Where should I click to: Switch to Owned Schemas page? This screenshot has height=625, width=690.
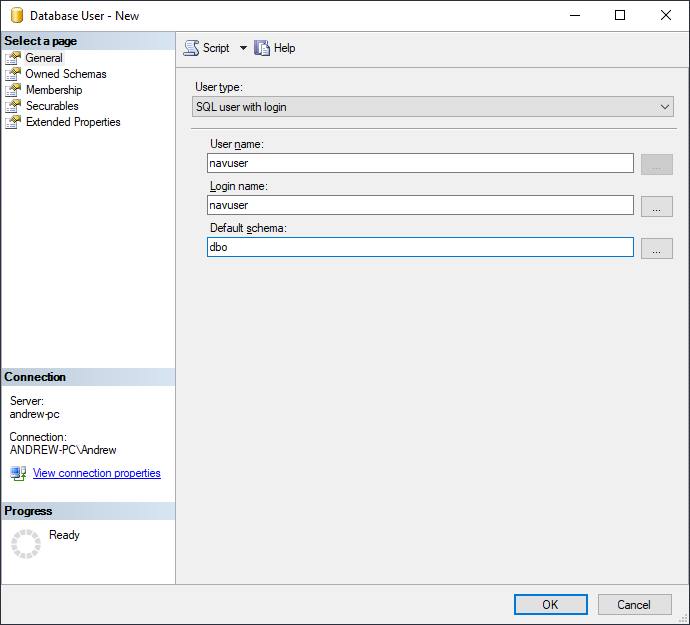click(66, 74)
